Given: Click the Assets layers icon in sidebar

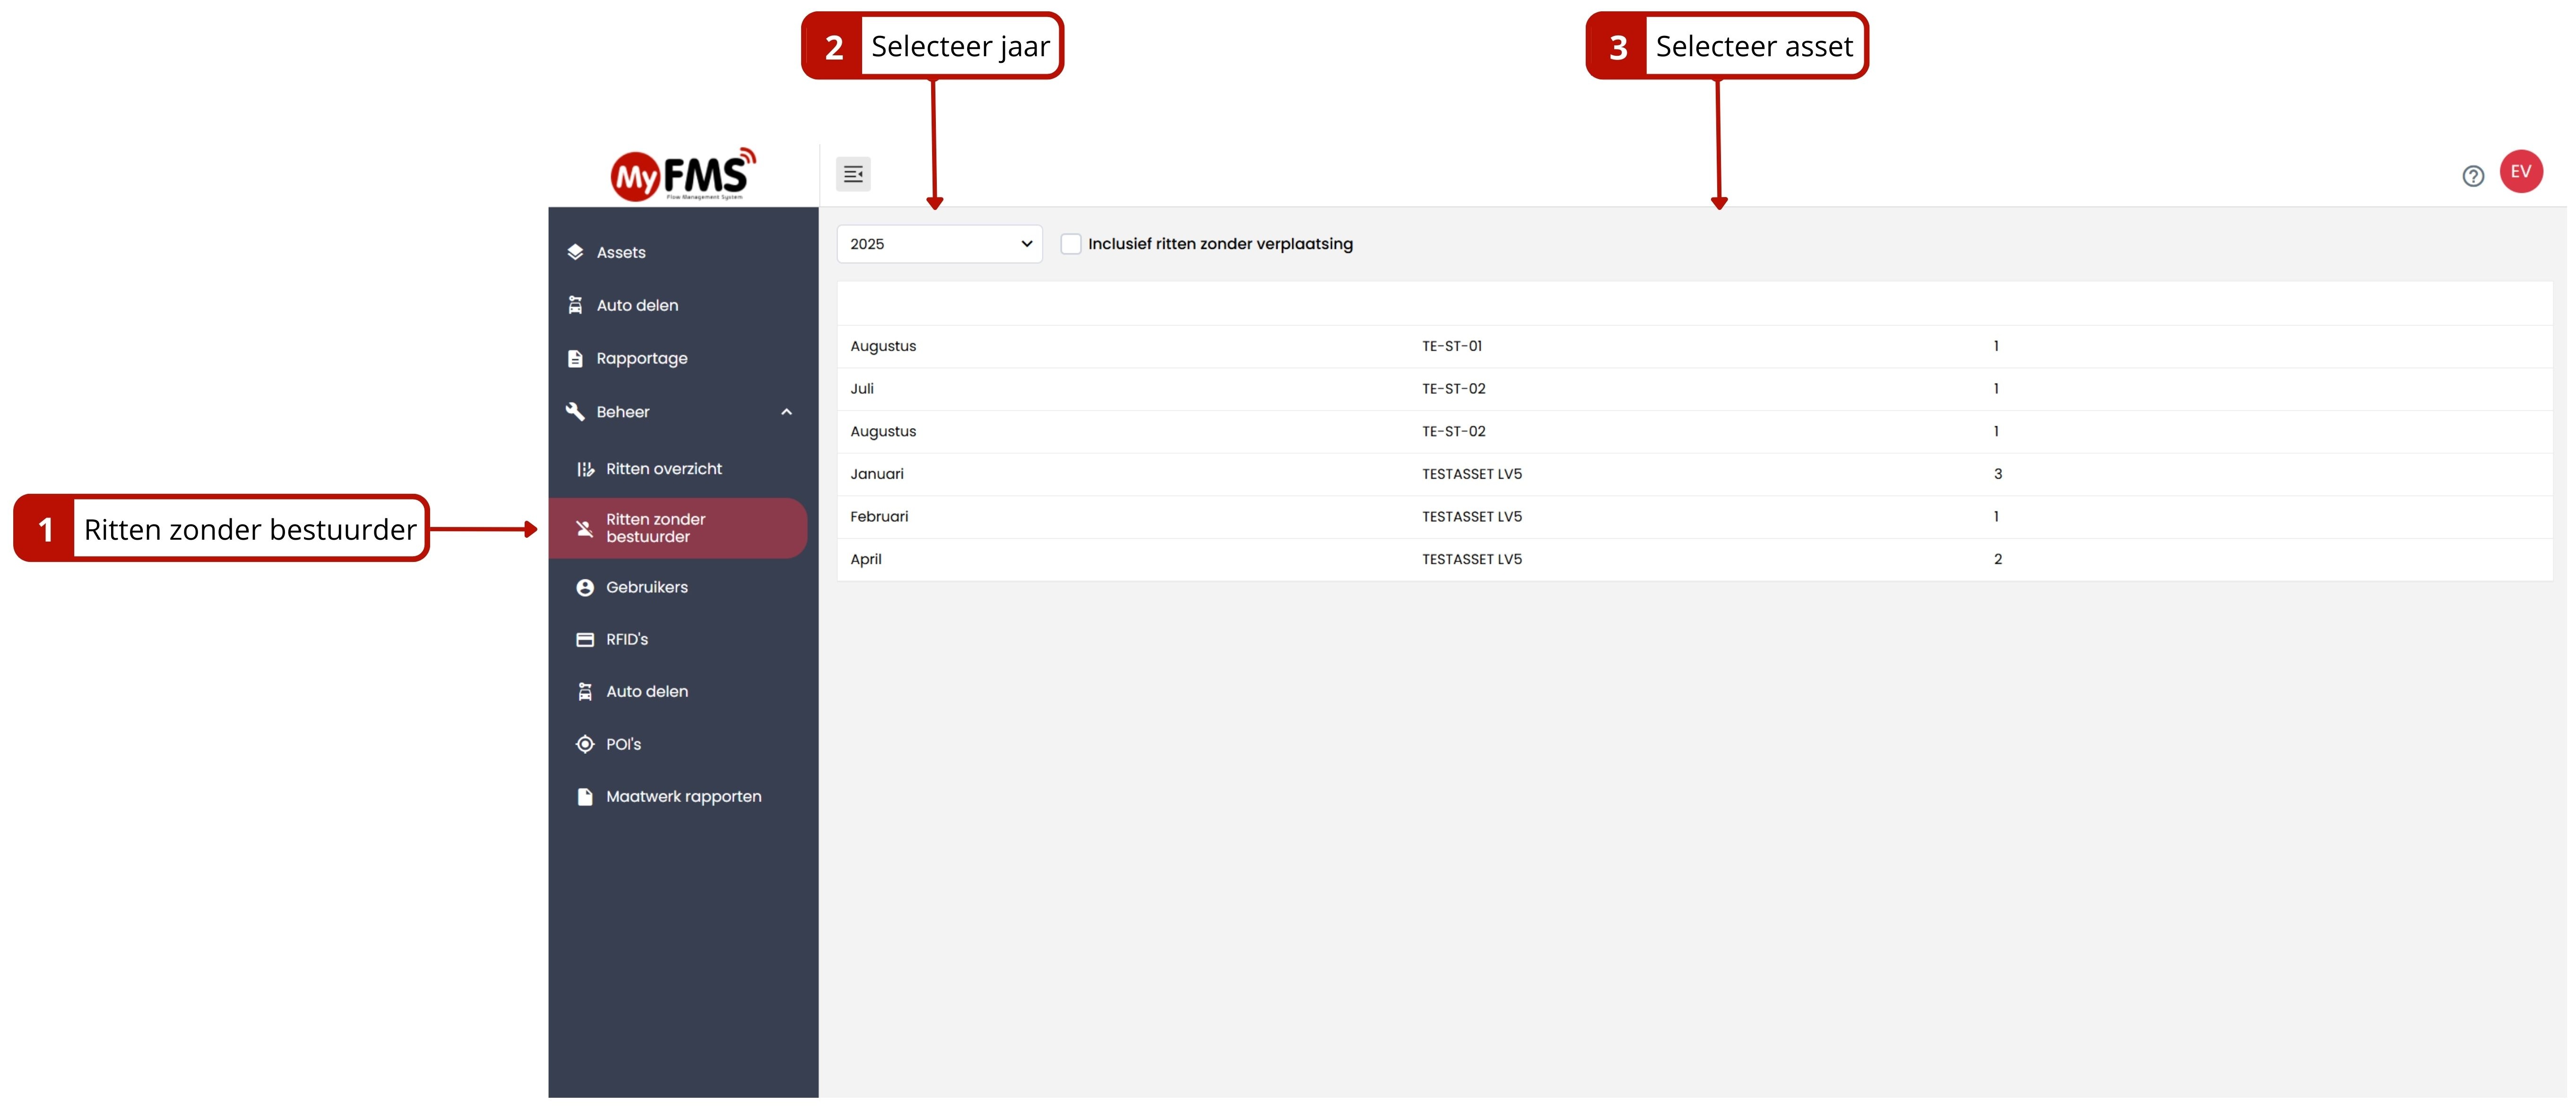Looking at the screenshot, I should pos(575,253).
